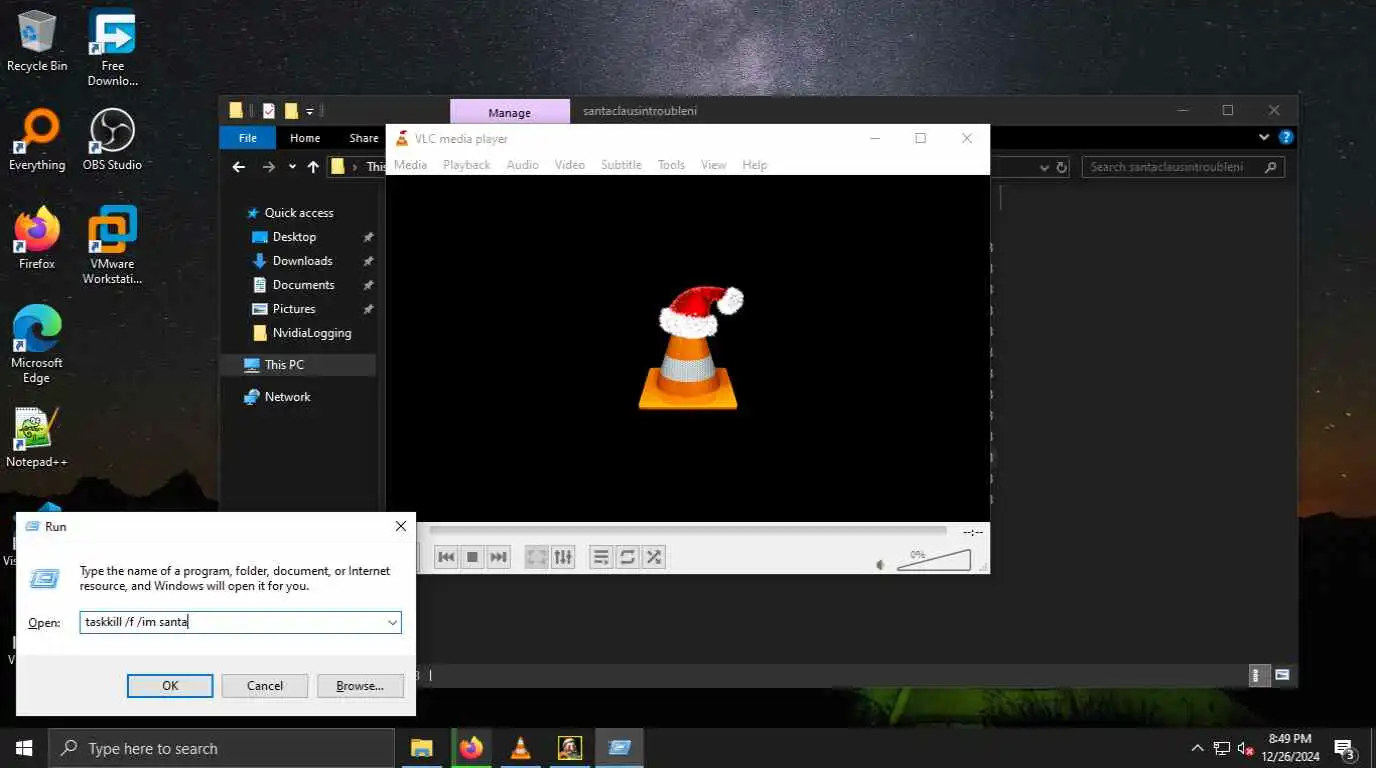The width and height of the screenshot is (1376, 768).
Task: Open VLC extended settings (equalizer) icon
Action: [x=563, y=557]
